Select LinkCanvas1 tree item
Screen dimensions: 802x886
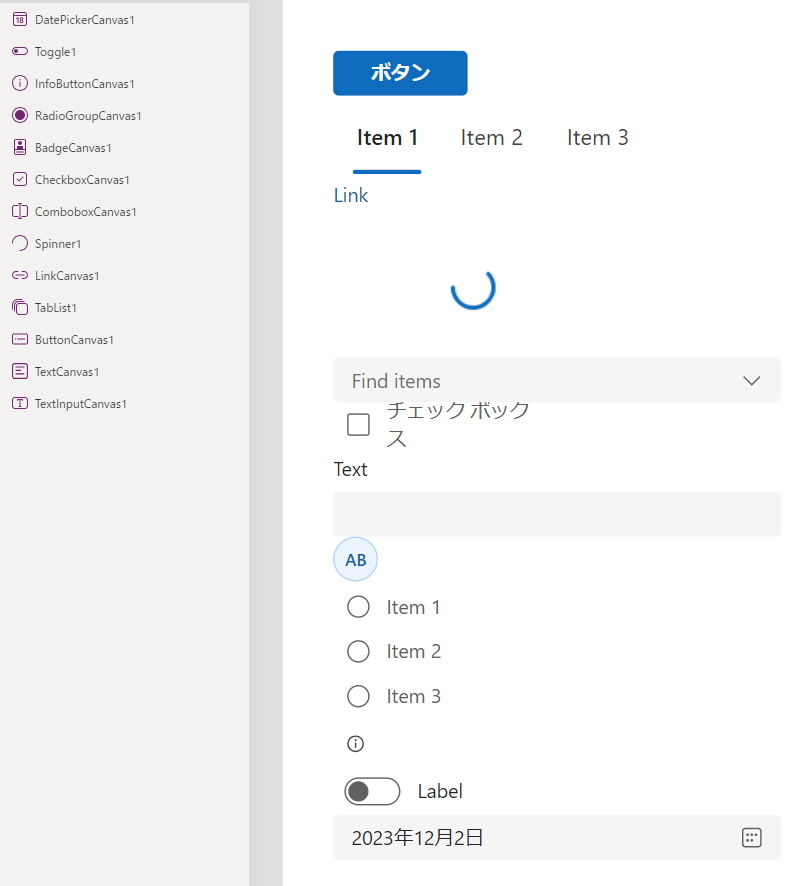(x=67, y=276)
